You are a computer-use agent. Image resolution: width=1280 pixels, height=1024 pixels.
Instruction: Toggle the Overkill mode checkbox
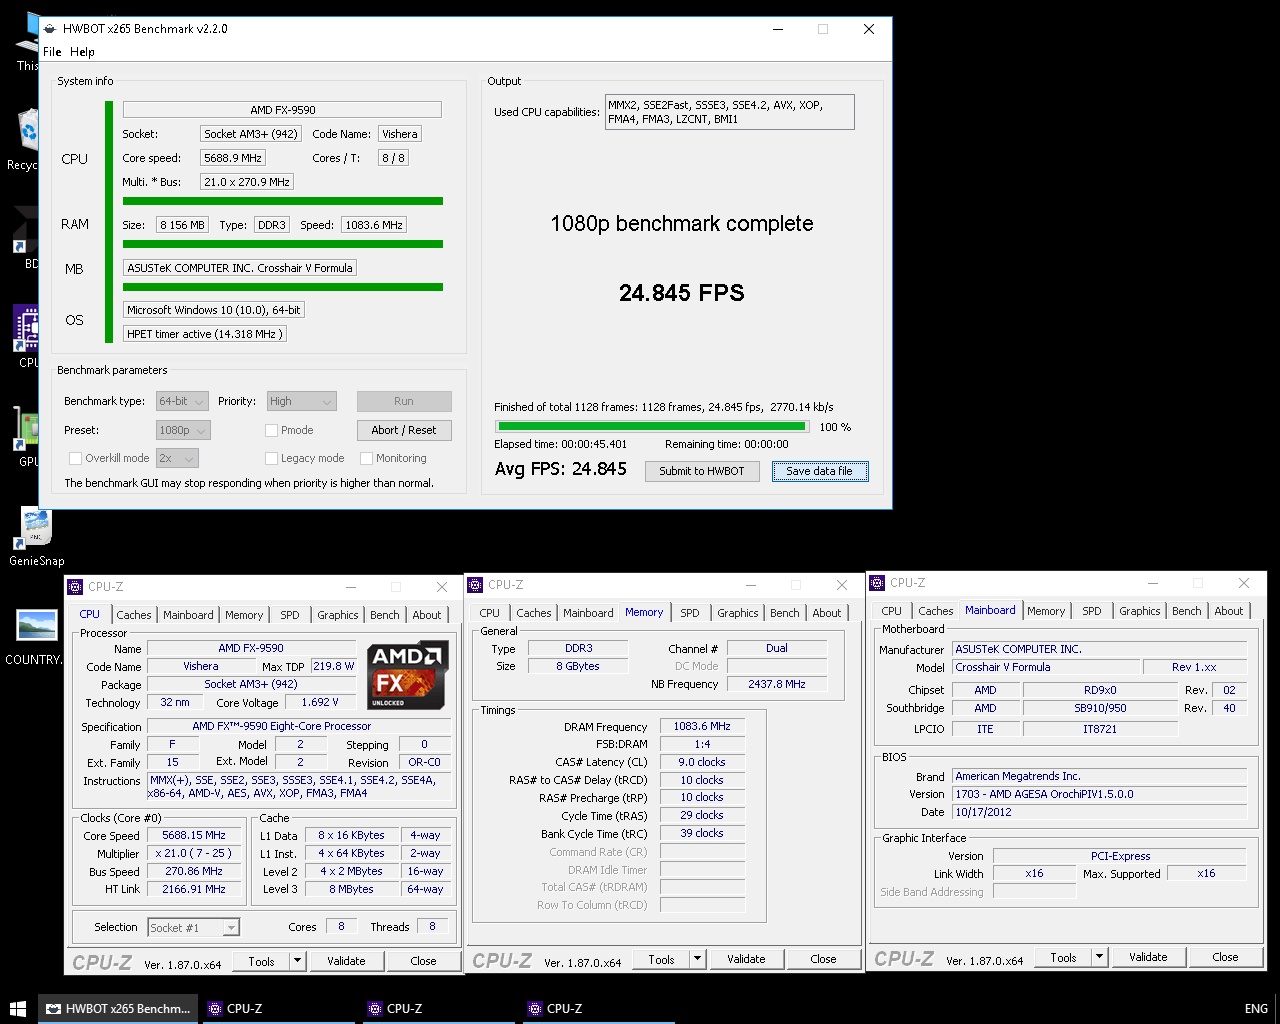[75, 458]
